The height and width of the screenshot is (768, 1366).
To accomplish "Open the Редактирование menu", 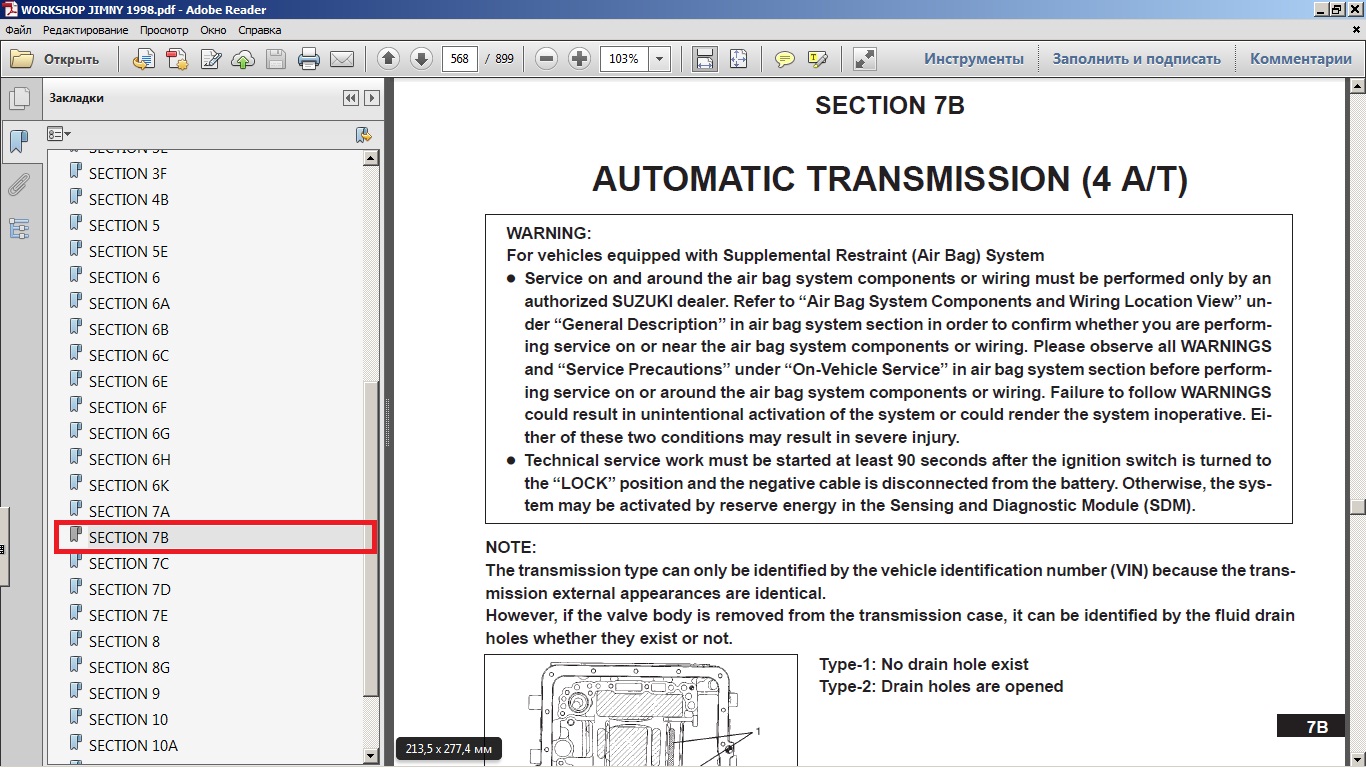I will [85, 30].
